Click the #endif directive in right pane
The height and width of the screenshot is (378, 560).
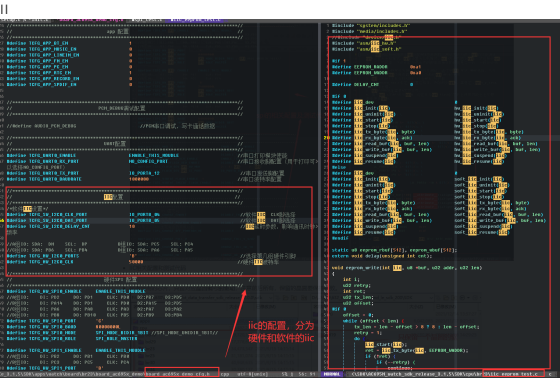coord(340,238)
